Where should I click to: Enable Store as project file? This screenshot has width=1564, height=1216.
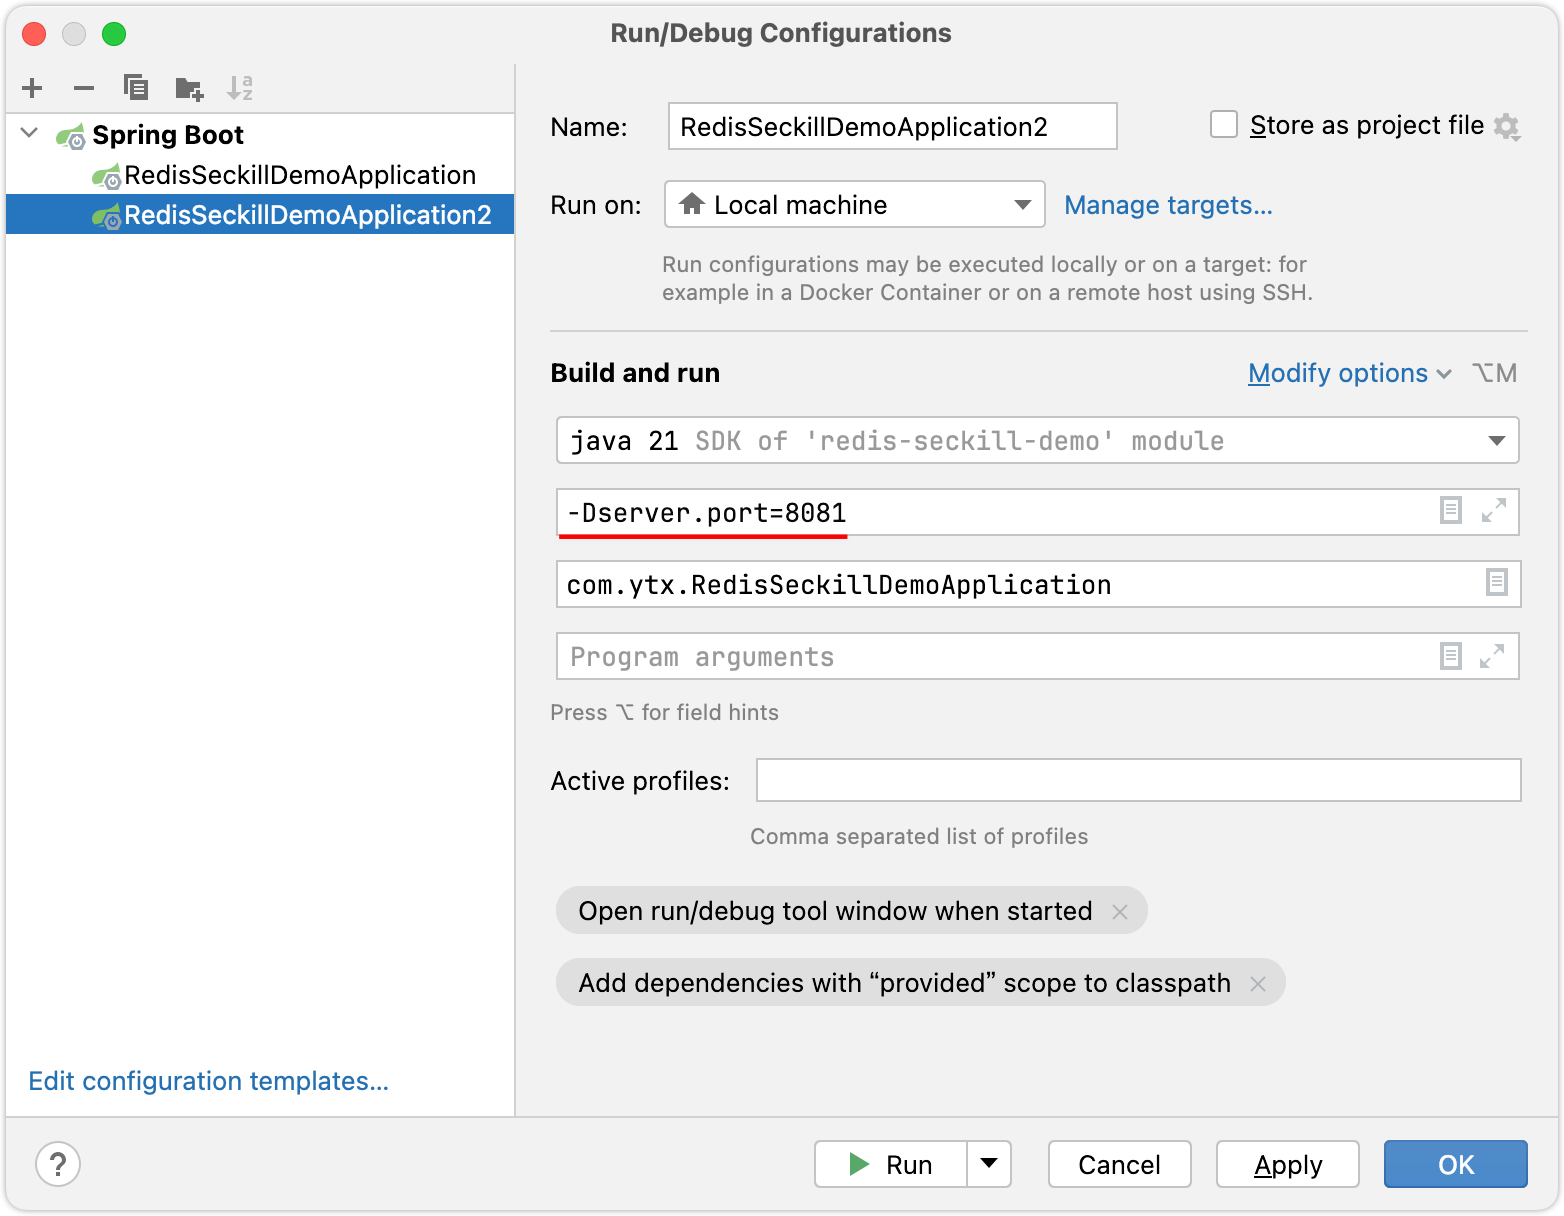click(x=1224, y=124)
